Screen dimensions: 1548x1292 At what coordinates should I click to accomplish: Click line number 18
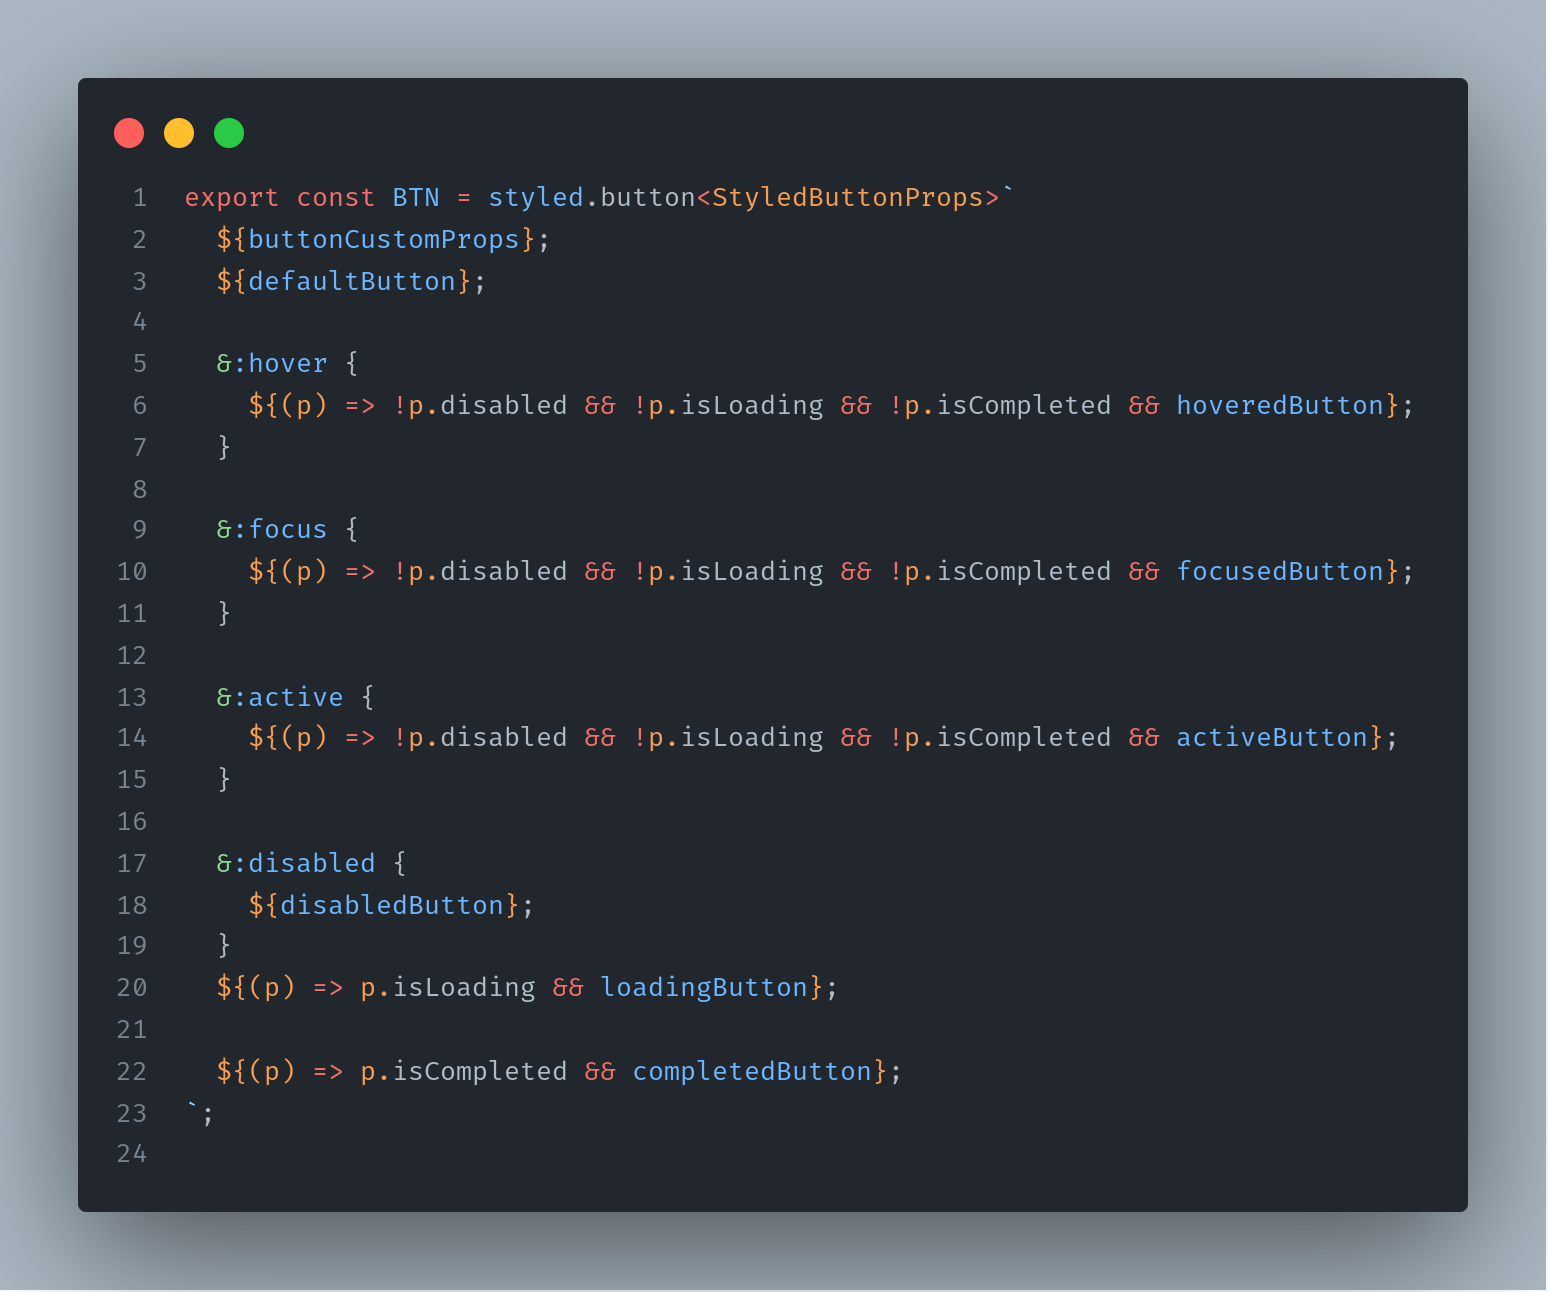[x=132, y=906]
